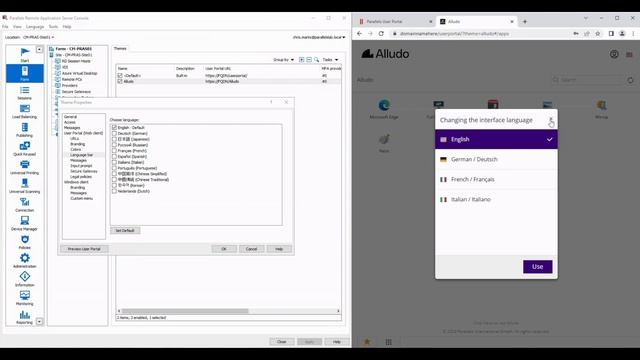This screenshot has height=360, width=640.
Task: Open Universal Printing category
Action: click(24, 167)
